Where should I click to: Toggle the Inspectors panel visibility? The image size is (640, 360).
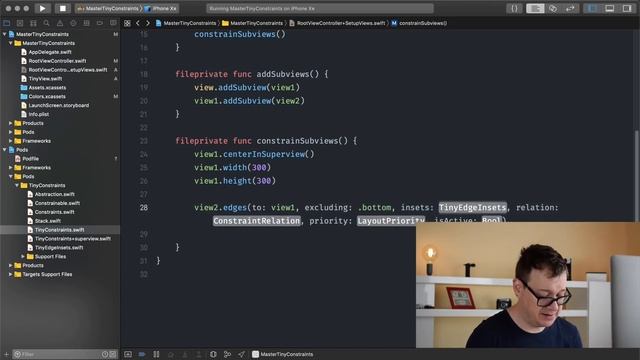627,9
